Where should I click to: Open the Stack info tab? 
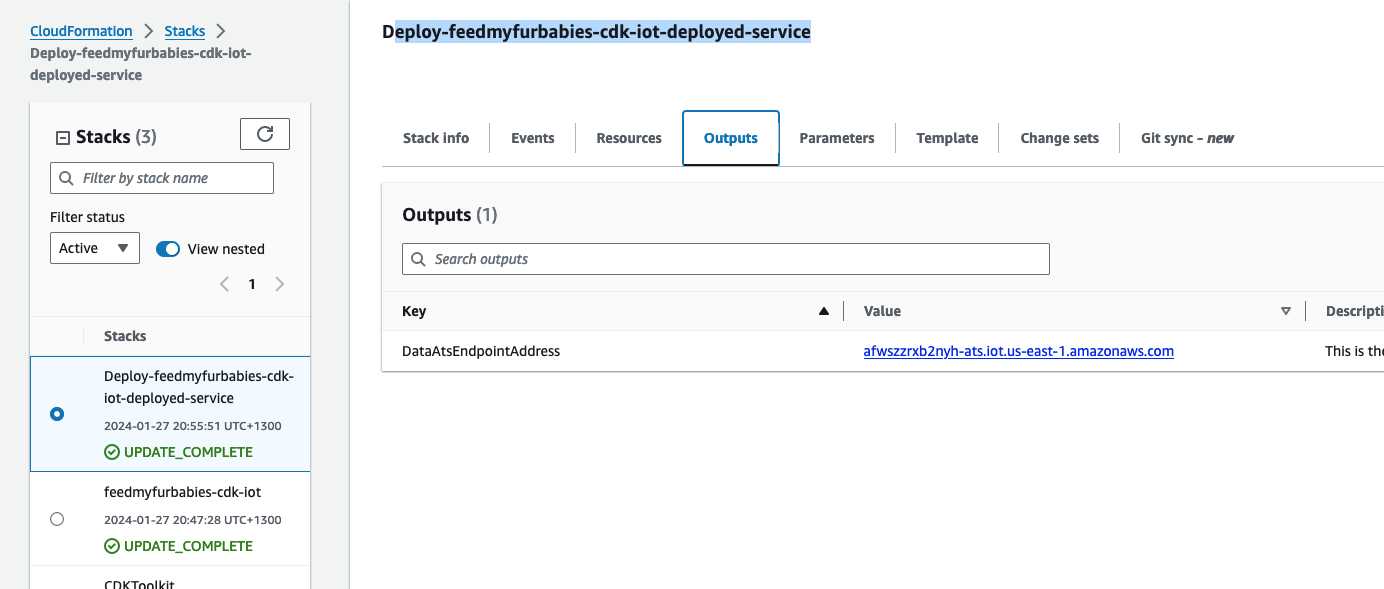click(436, 138)
